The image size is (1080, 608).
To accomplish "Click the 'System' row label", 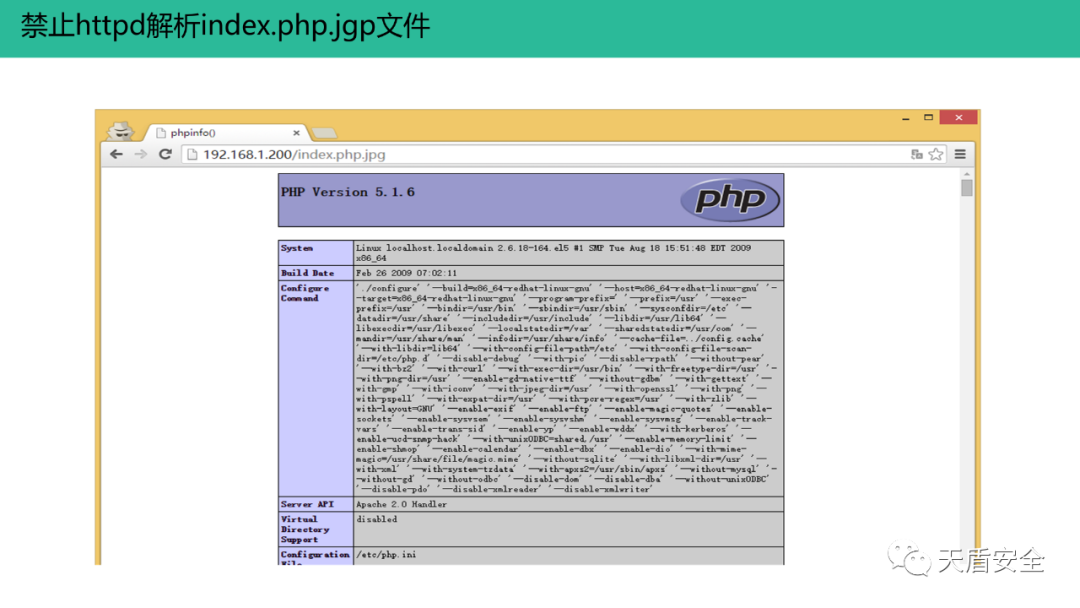I will click(x=297, y=248).
